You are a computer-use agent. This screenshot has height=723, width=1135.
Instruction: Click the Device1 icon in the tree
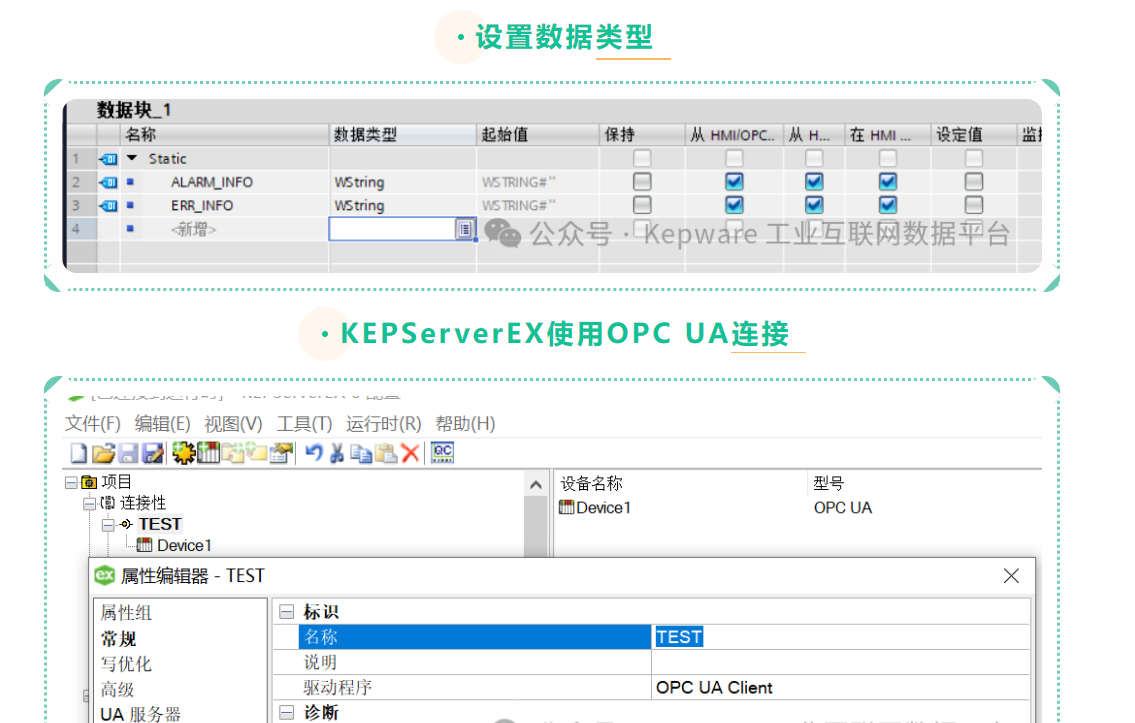pyautogui.click(x=145, y=545)
